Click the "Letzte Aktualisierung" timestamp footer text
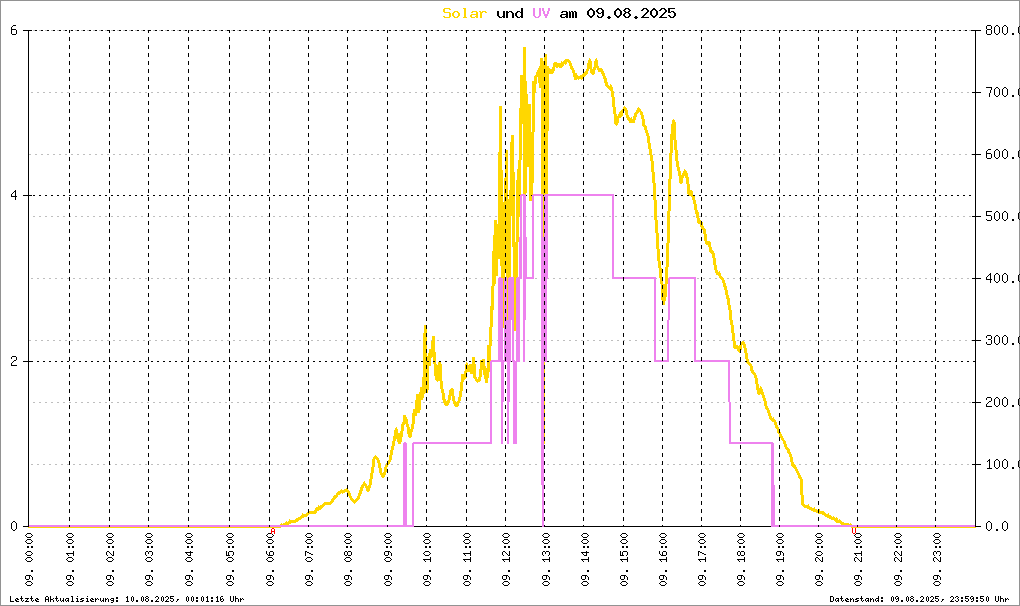Screen dimensions: 1020x606 (x=127, y=599)
